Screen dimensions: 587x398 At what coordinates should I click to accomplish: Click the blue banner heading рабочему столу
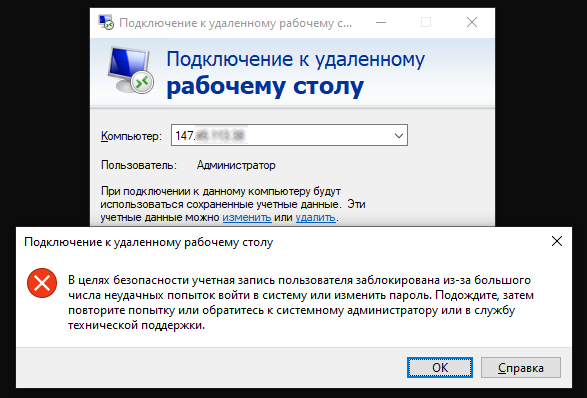[x=265, y=86]
